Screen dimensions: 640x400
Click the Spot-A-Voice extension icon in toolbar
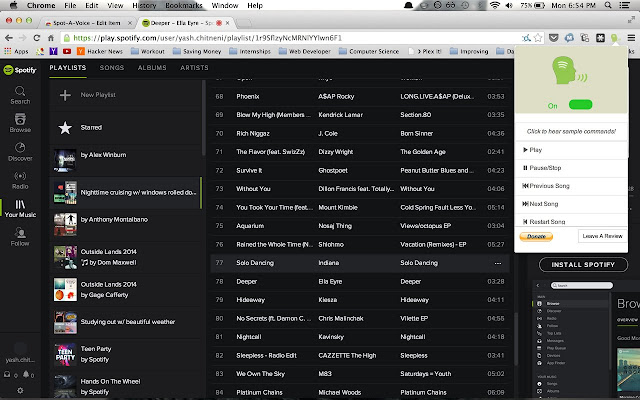tap(615, 38)
